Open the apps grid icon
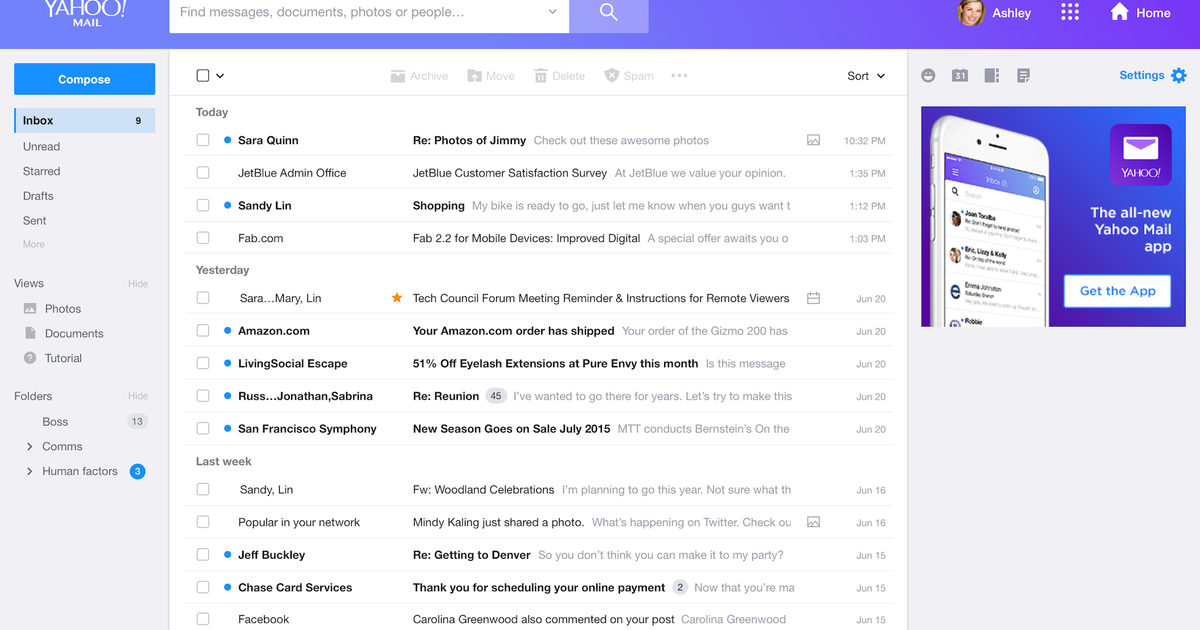 tap(1070, 12)
